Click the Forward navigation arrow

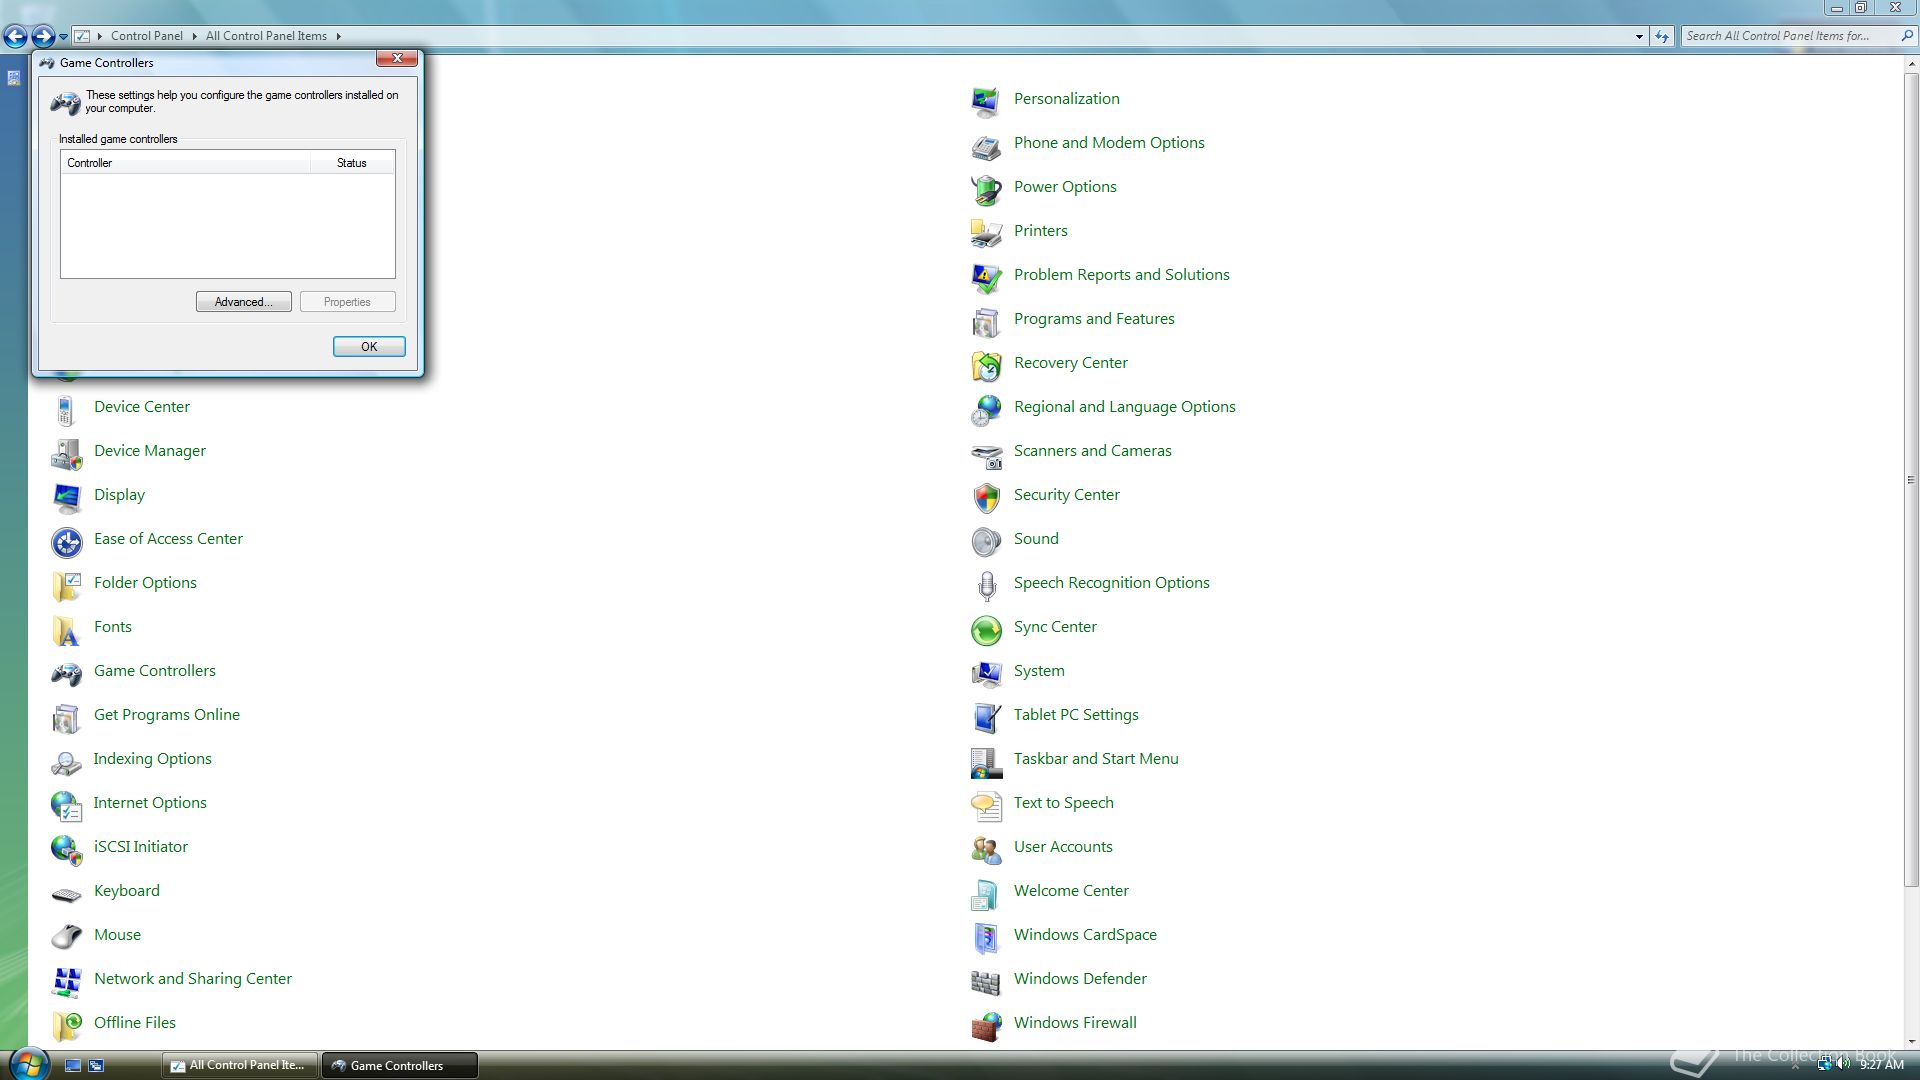pos(43,36)
